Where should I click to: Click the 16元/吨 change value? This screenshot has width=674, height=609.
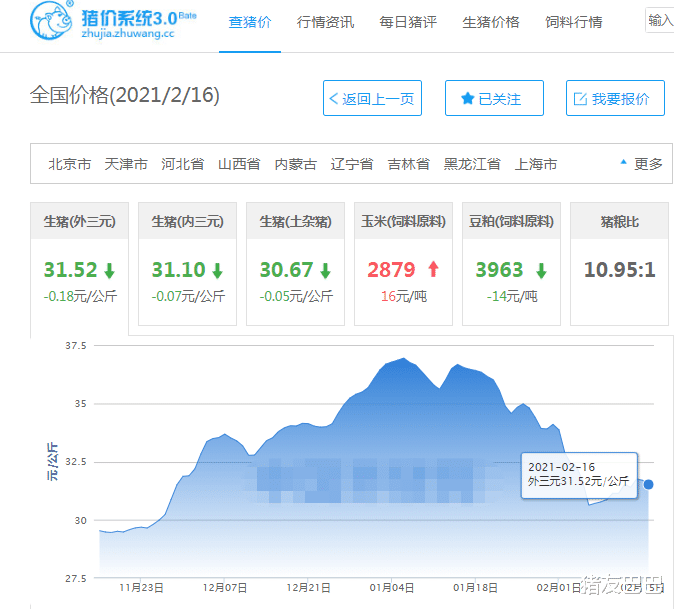pos(404,296)
